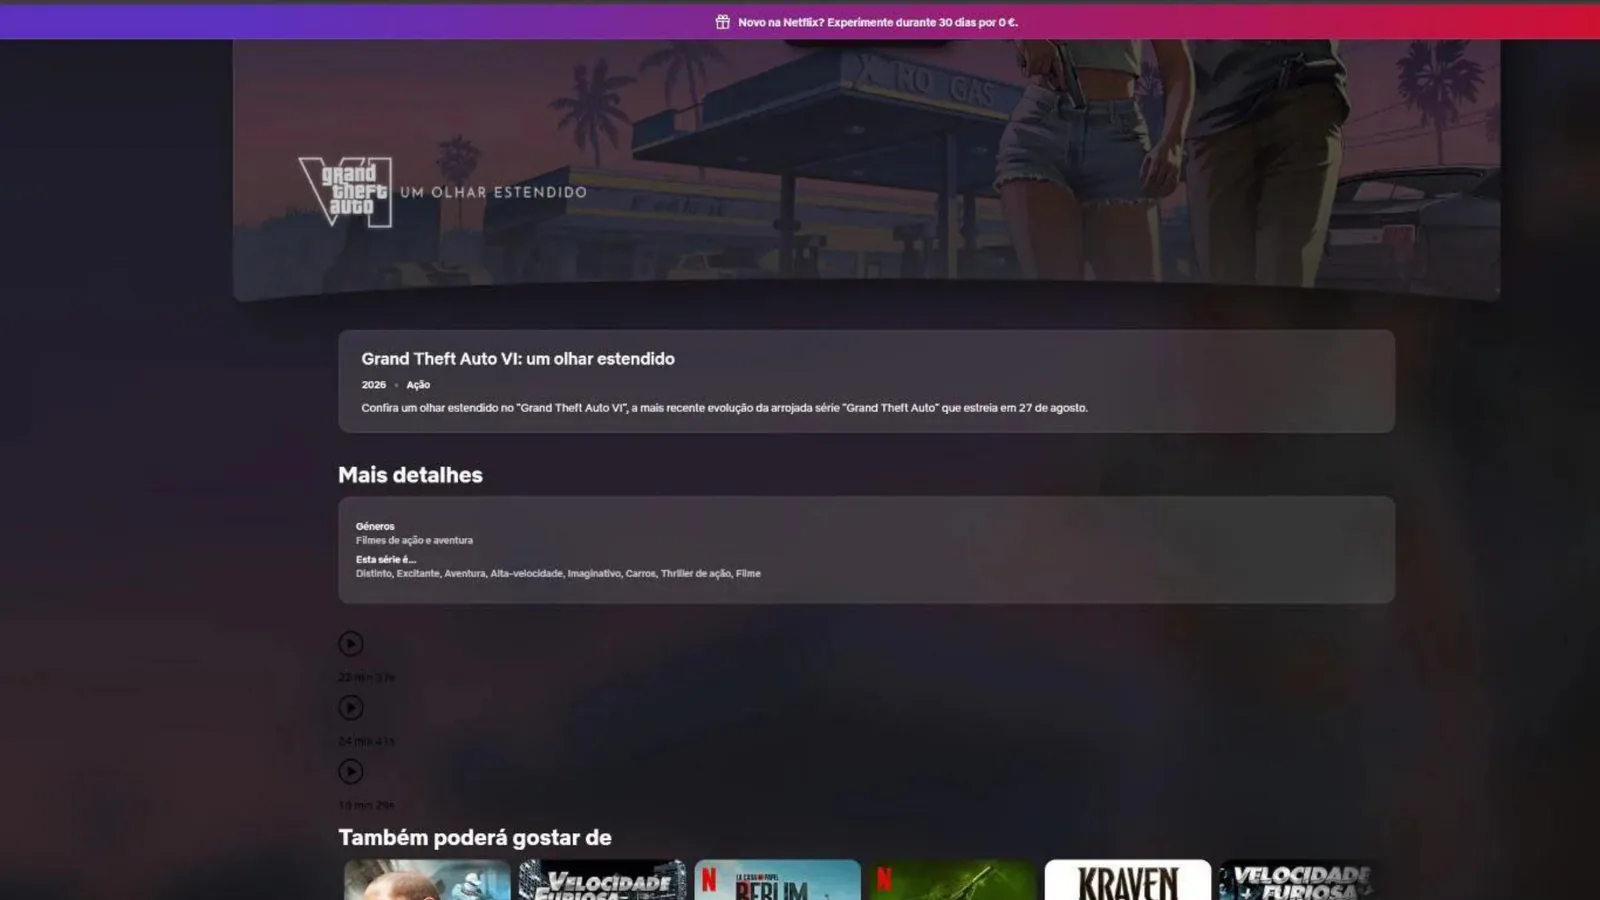Open the Velocidade Furiosa thumbnail beside the Berlim card
Image resolution: width=1600 pixels, height=900 pixels.
pyautogui.click(x=602, y=880)
